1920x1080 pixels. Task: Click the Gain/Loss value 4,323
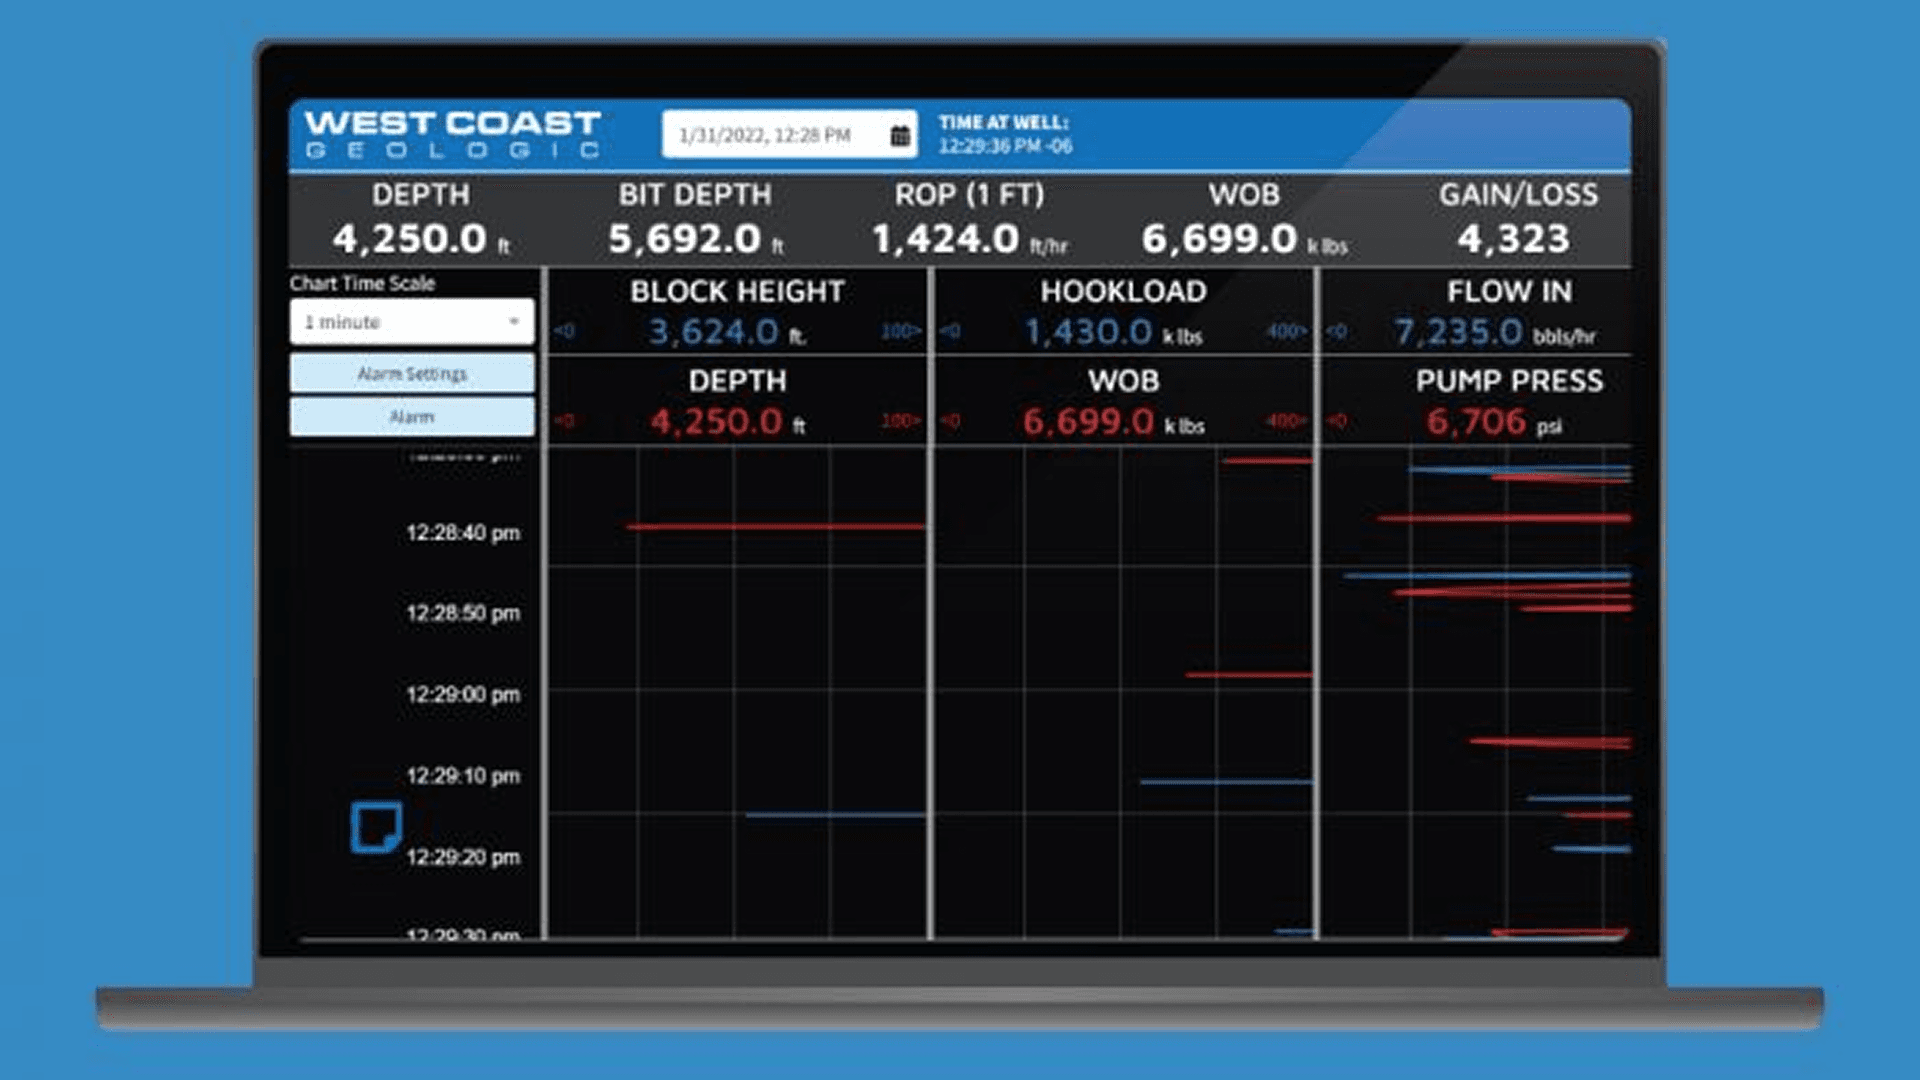(x=1513, y=239)
